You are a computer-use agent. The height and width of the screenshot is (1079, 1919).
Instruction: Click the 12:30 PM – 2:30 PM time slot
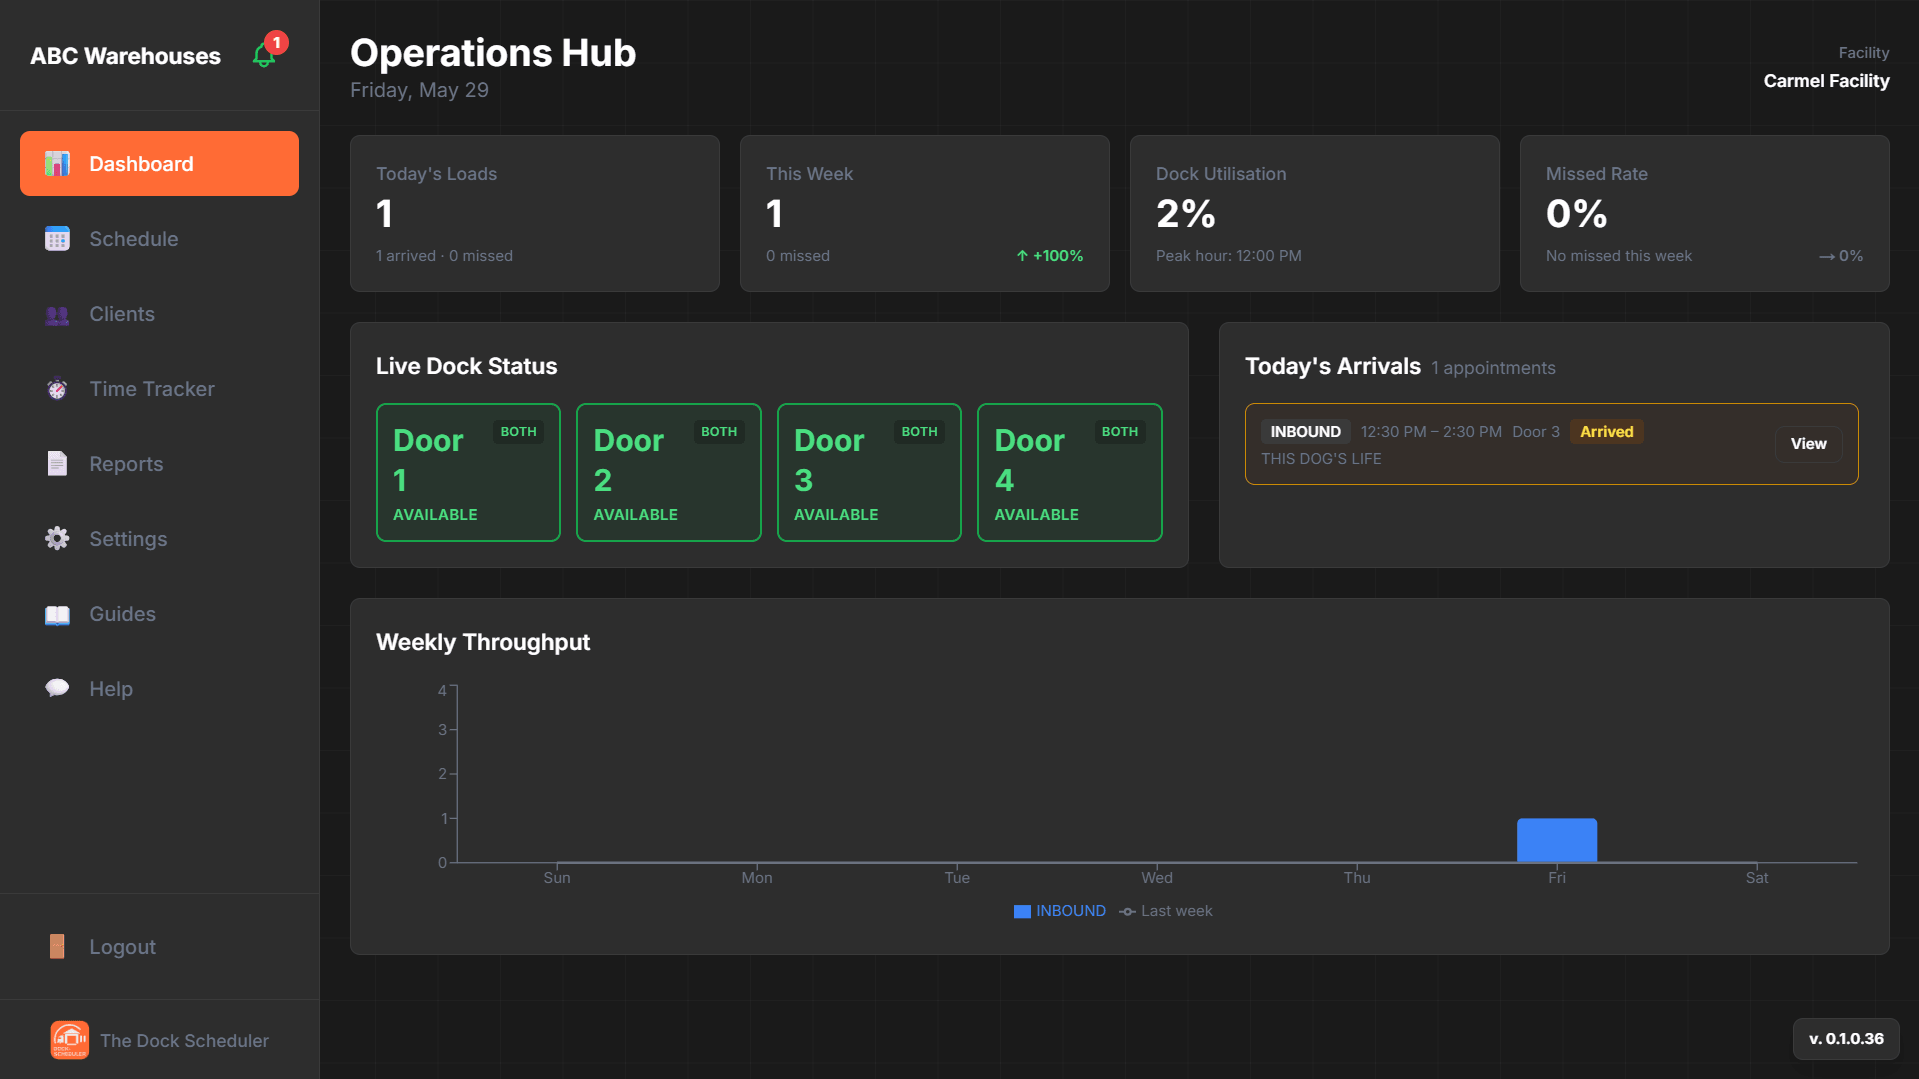(1431, 432)
